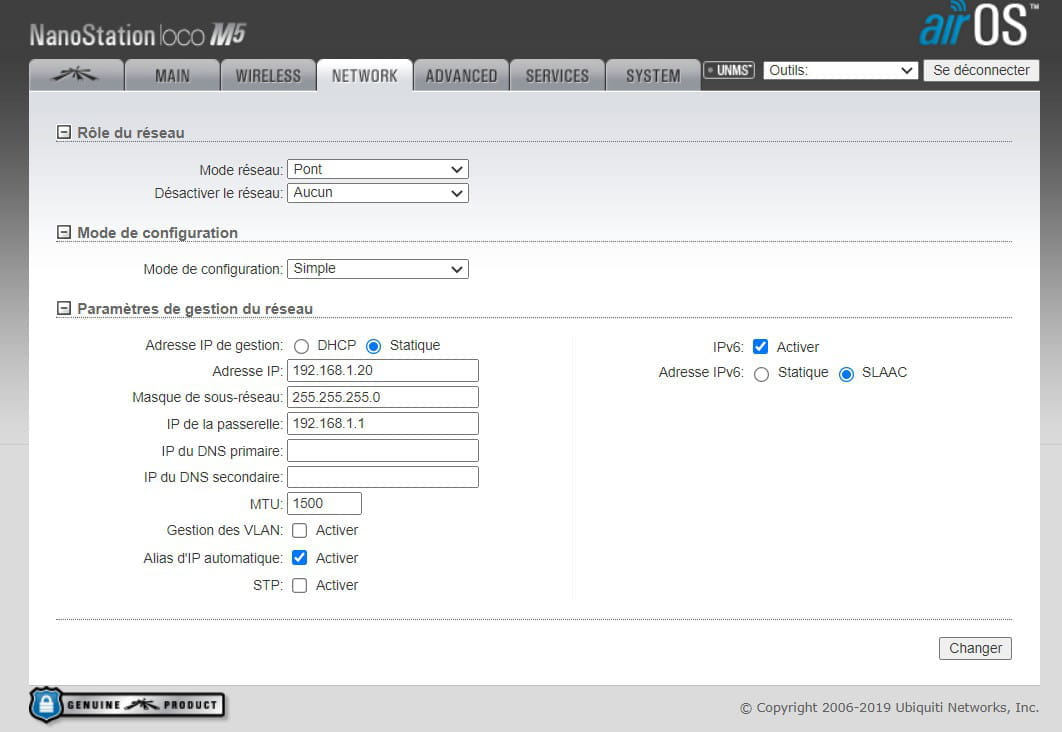Screen dimensions: 1062x732
Task: Click the IP du DNS primaire field
Action: (x=383, y=450)
